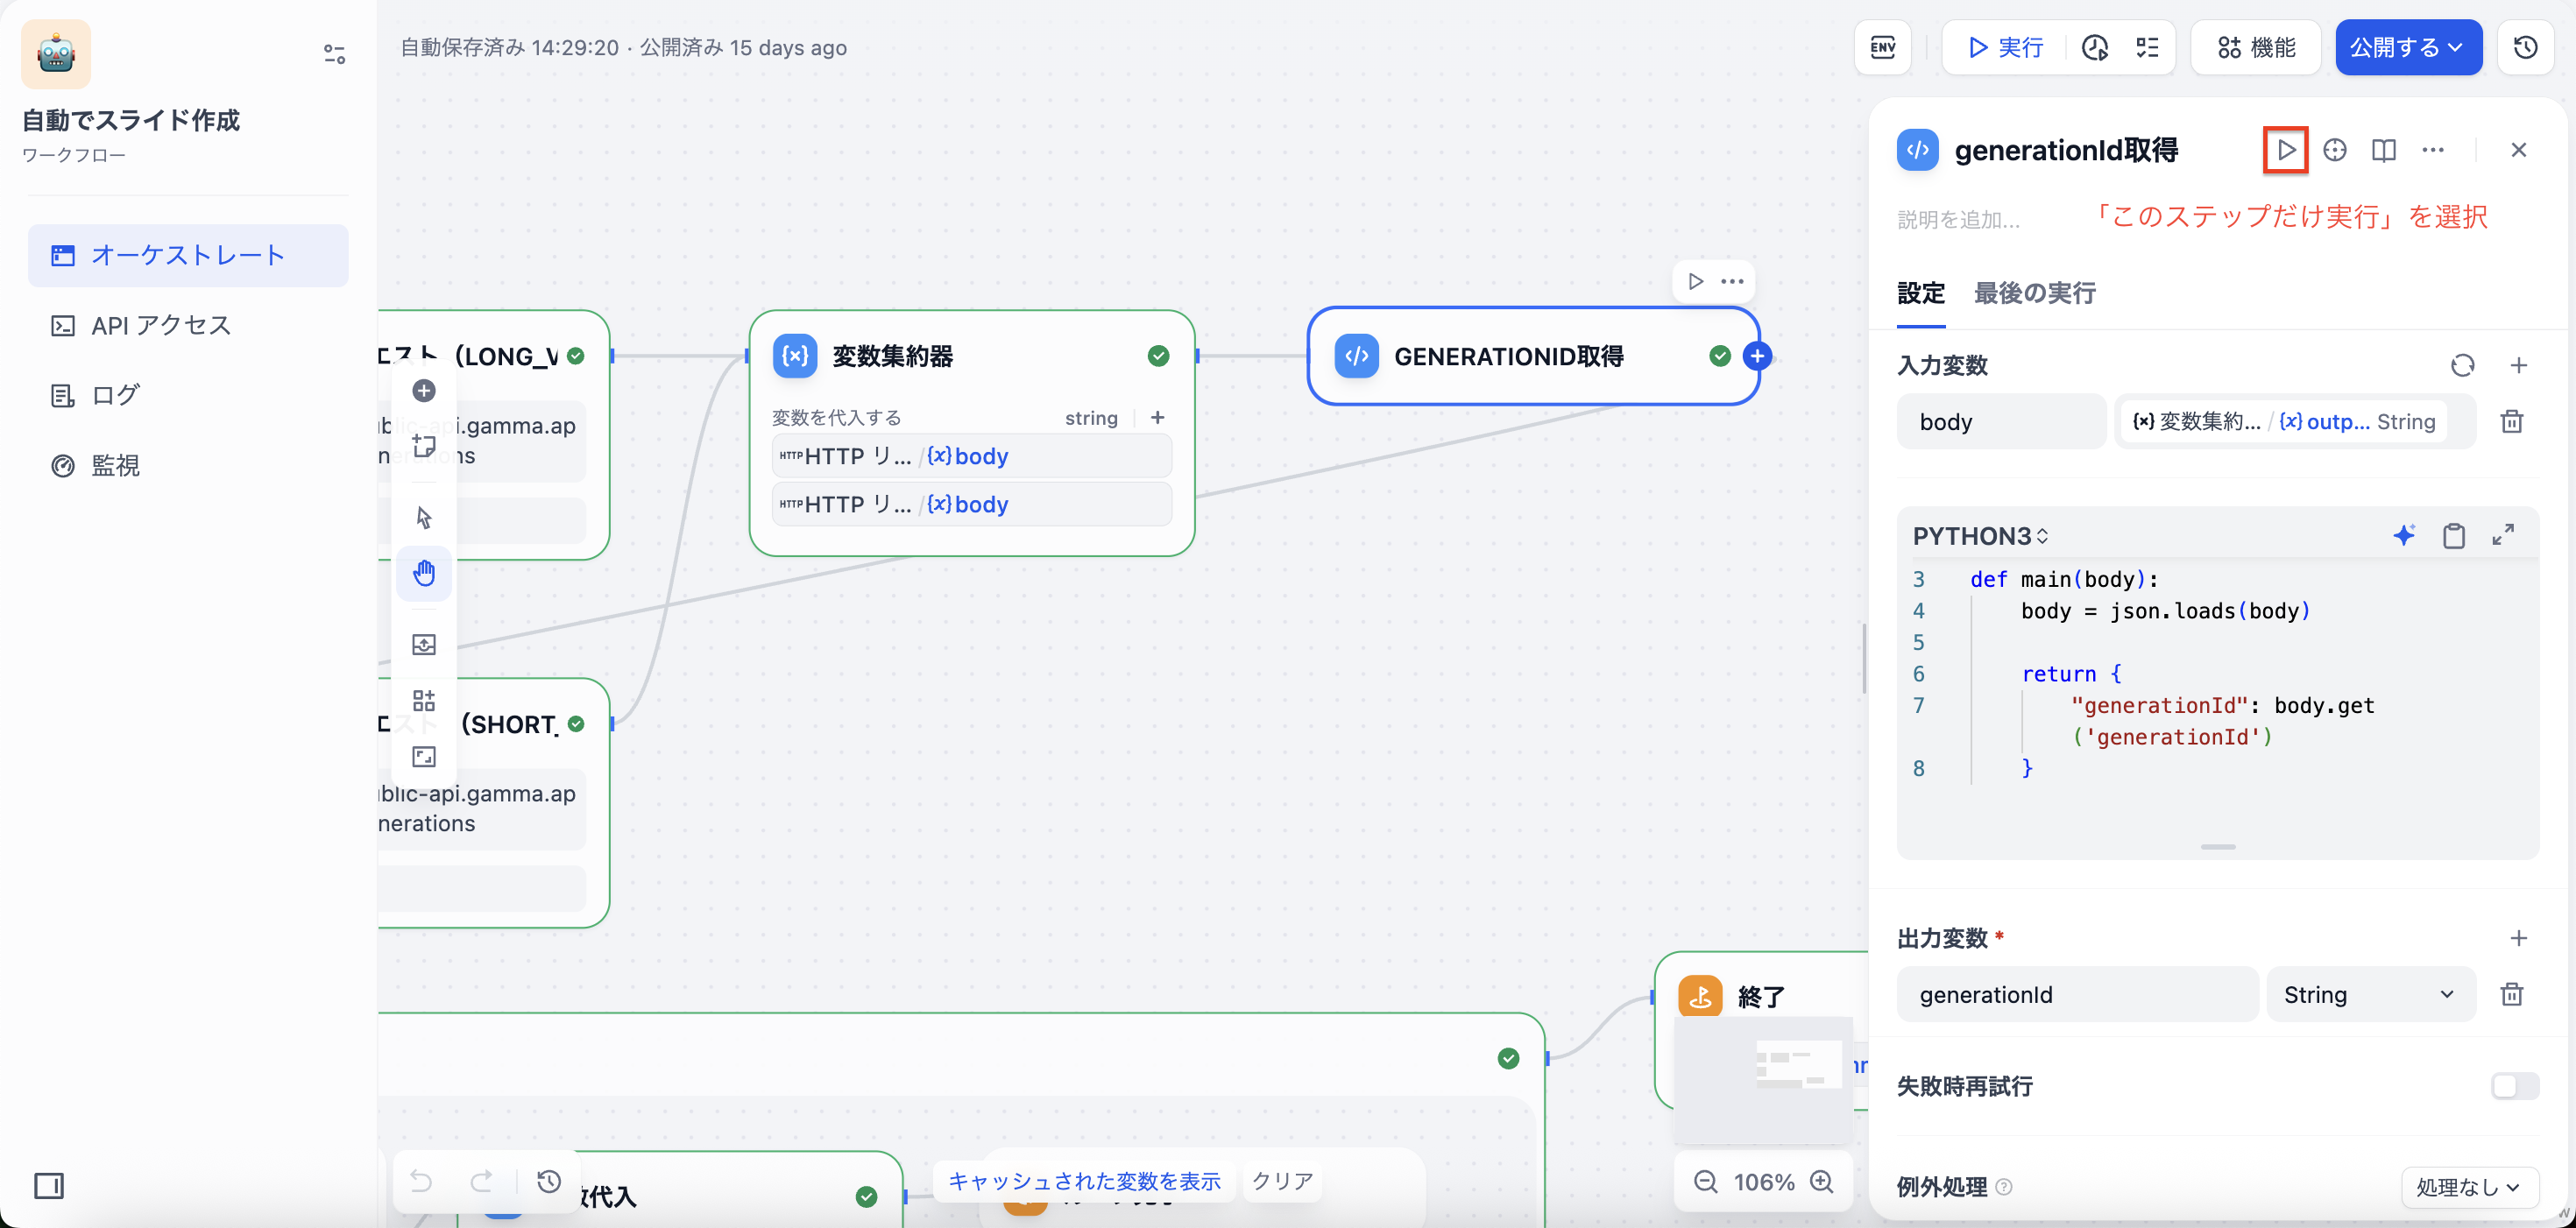Change the PYTHON3 language selector

coord(1979,536)
